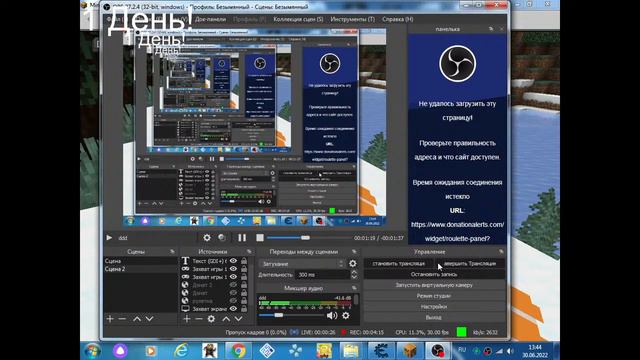Show the hidden Донат 2 source
Image resolution: width=640 pixels, height=360 pixels.
coord(233,284)
